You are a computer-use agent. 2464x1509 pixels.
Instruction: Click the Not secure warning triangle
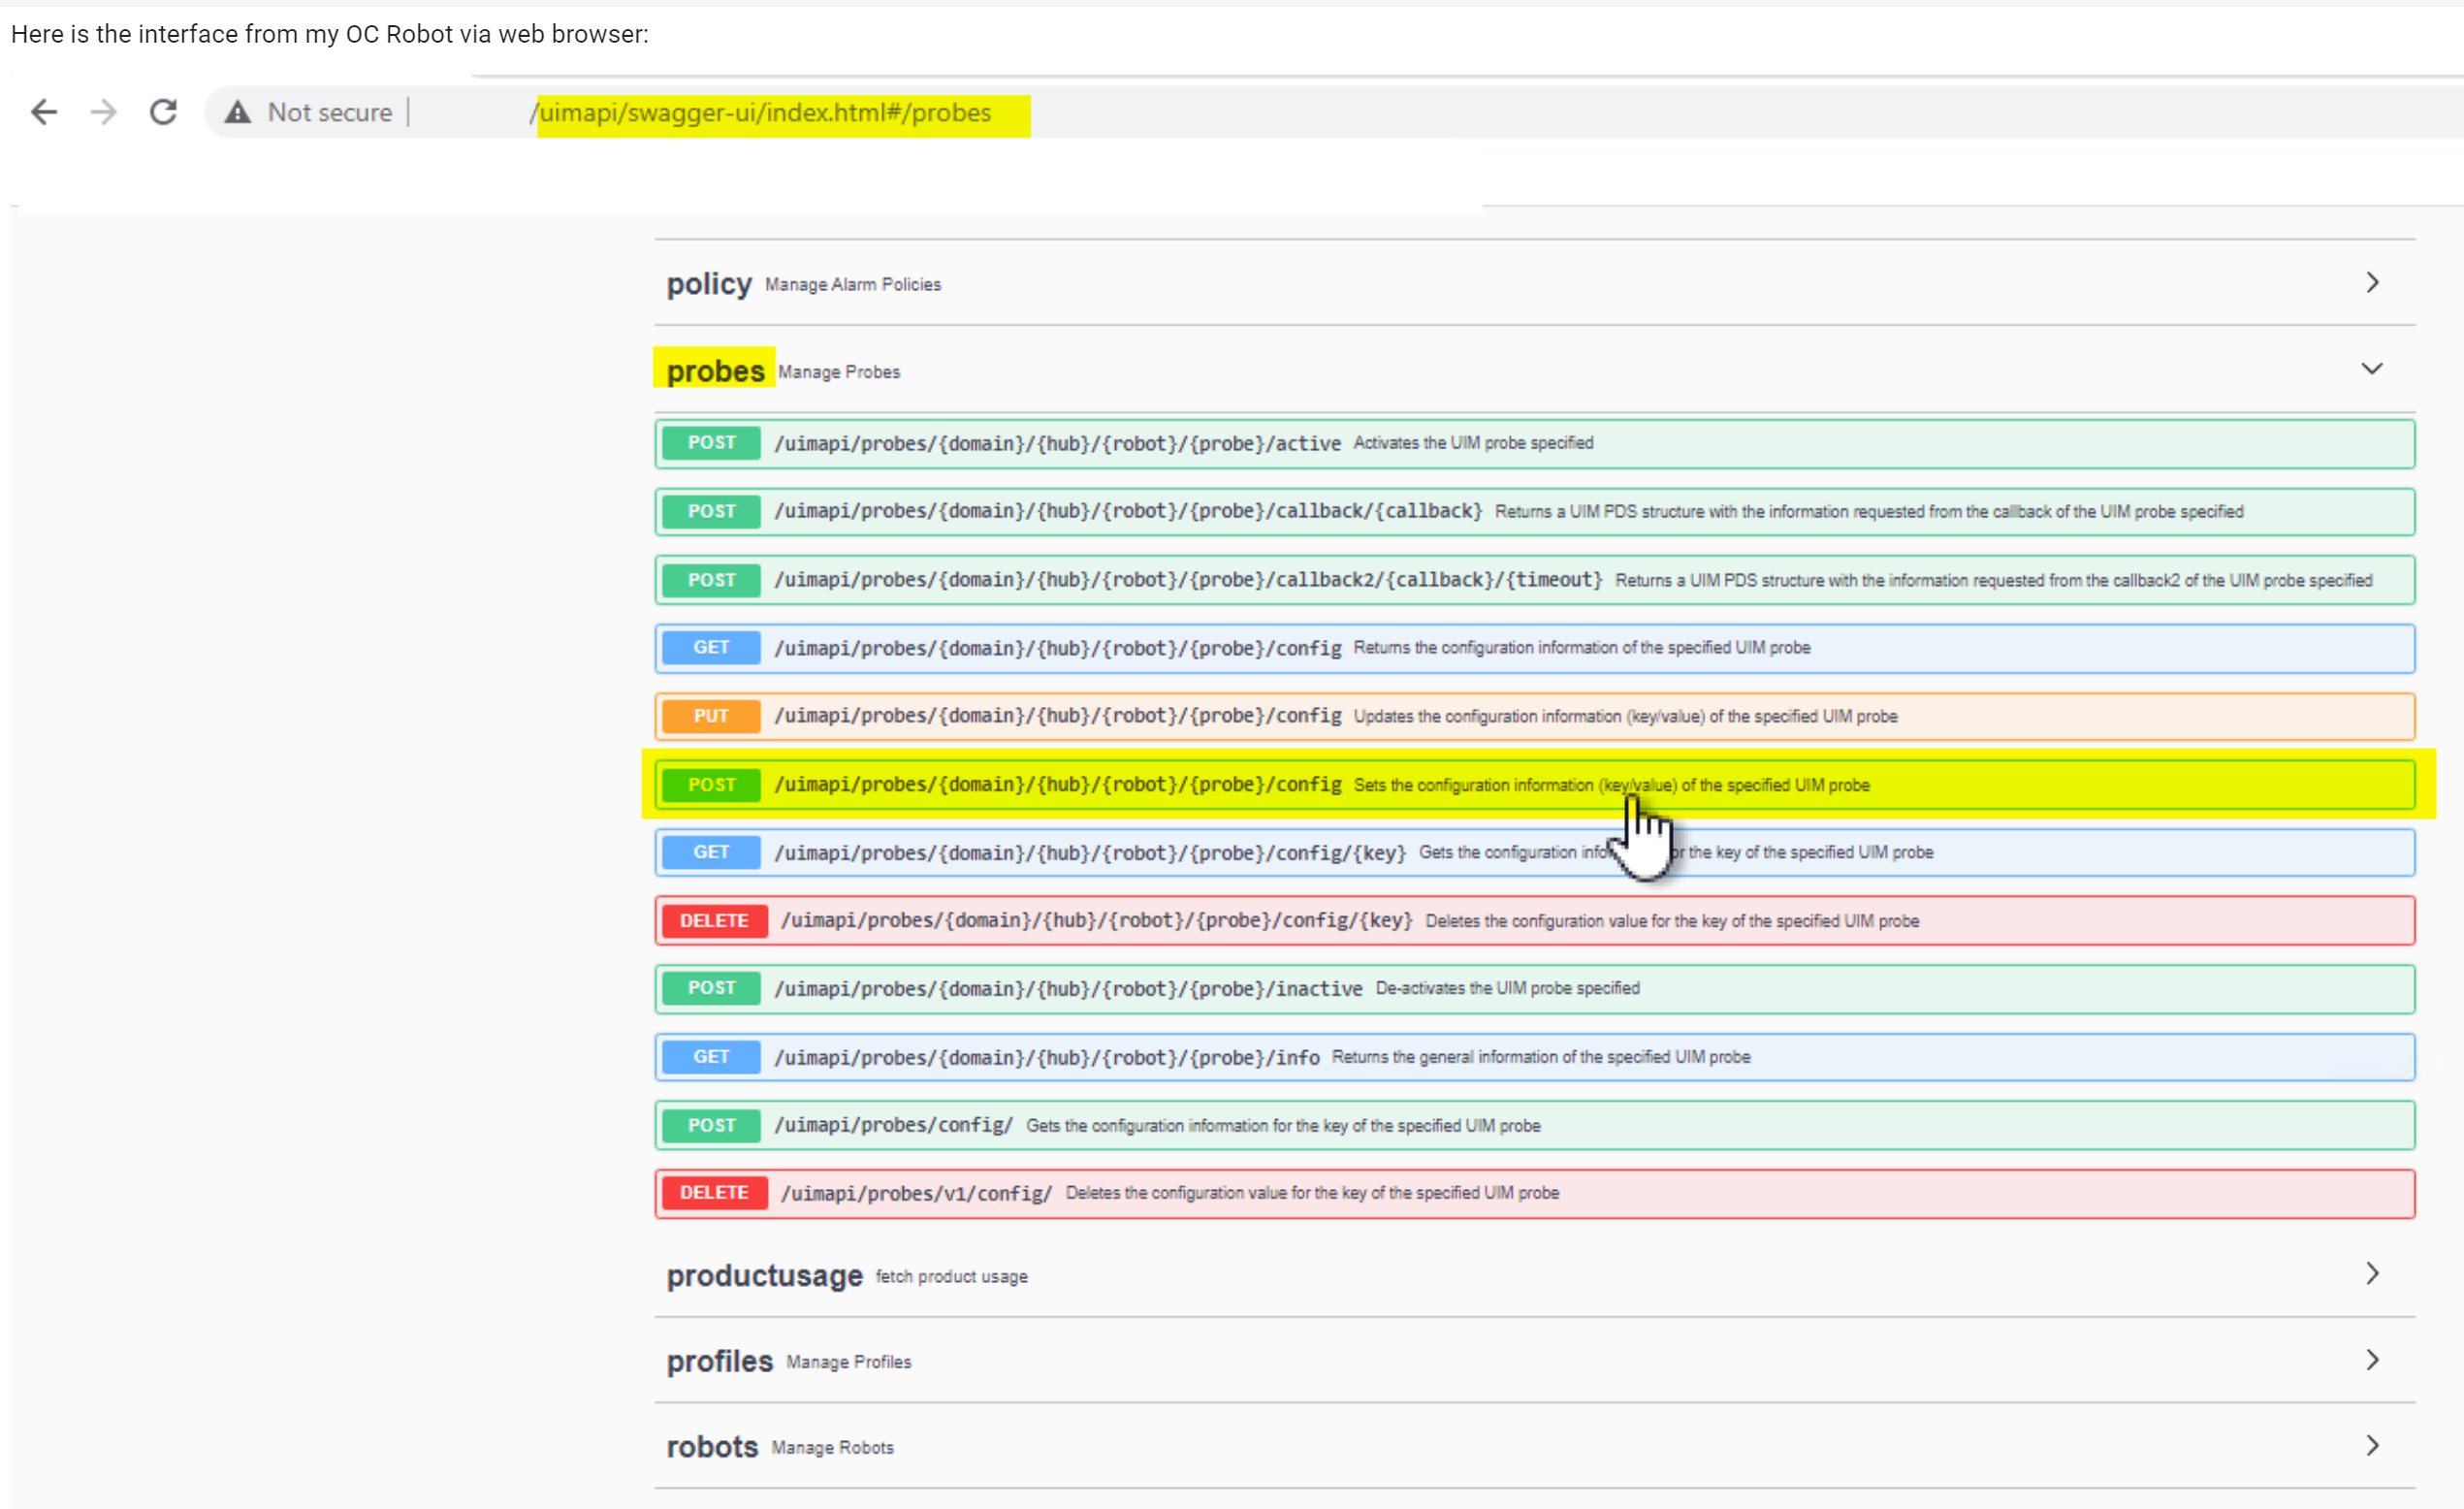(x=237, y=112)
